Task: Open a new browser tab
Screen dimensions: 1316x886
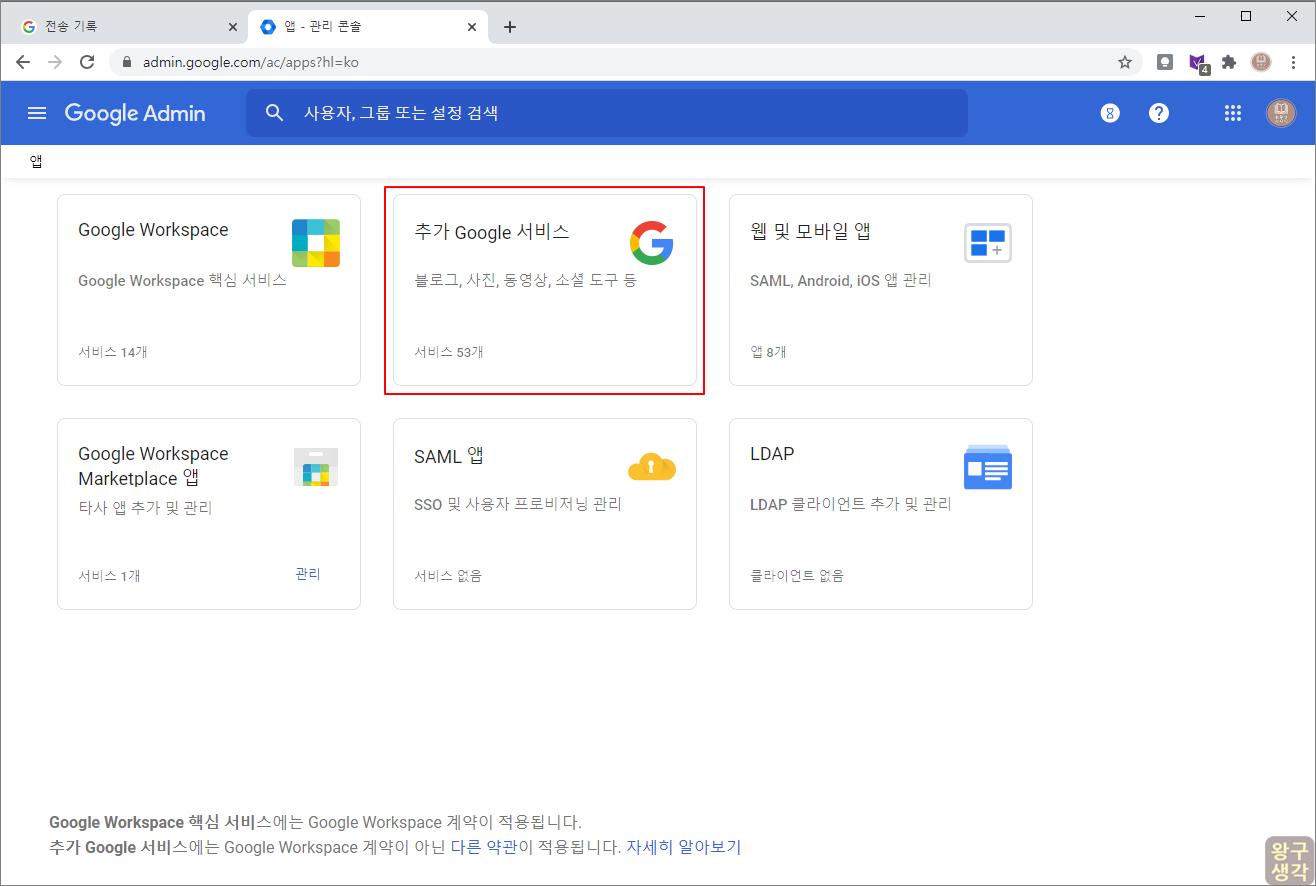Action: click(x=510, y=27)
